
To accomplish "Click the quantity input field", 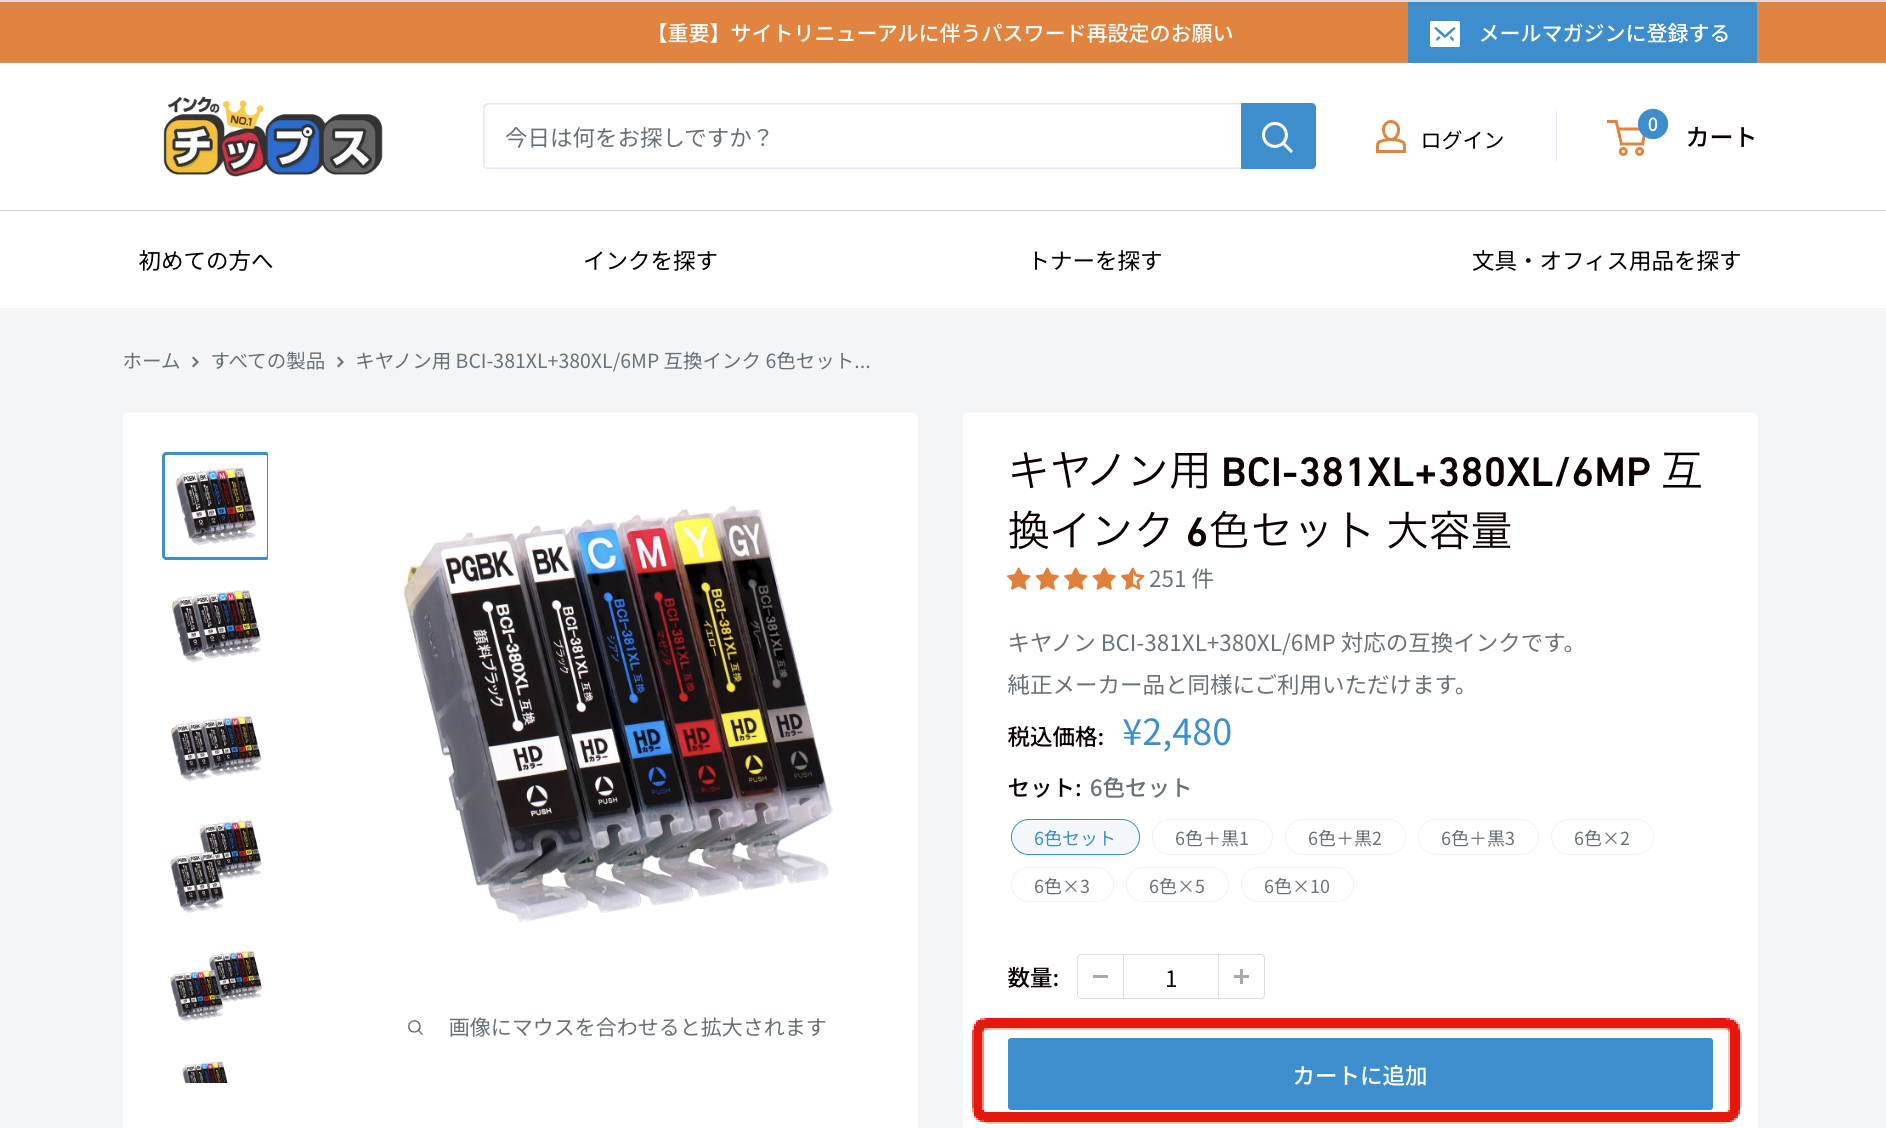I will pyautogui.click(x=1171, y=977).
